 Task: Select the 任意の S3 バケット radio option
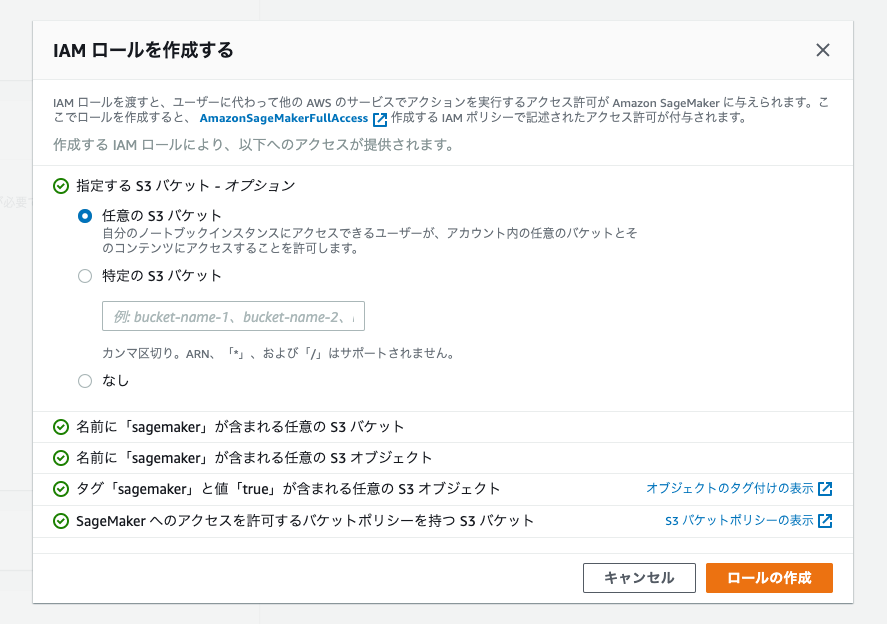click(85, 216)
